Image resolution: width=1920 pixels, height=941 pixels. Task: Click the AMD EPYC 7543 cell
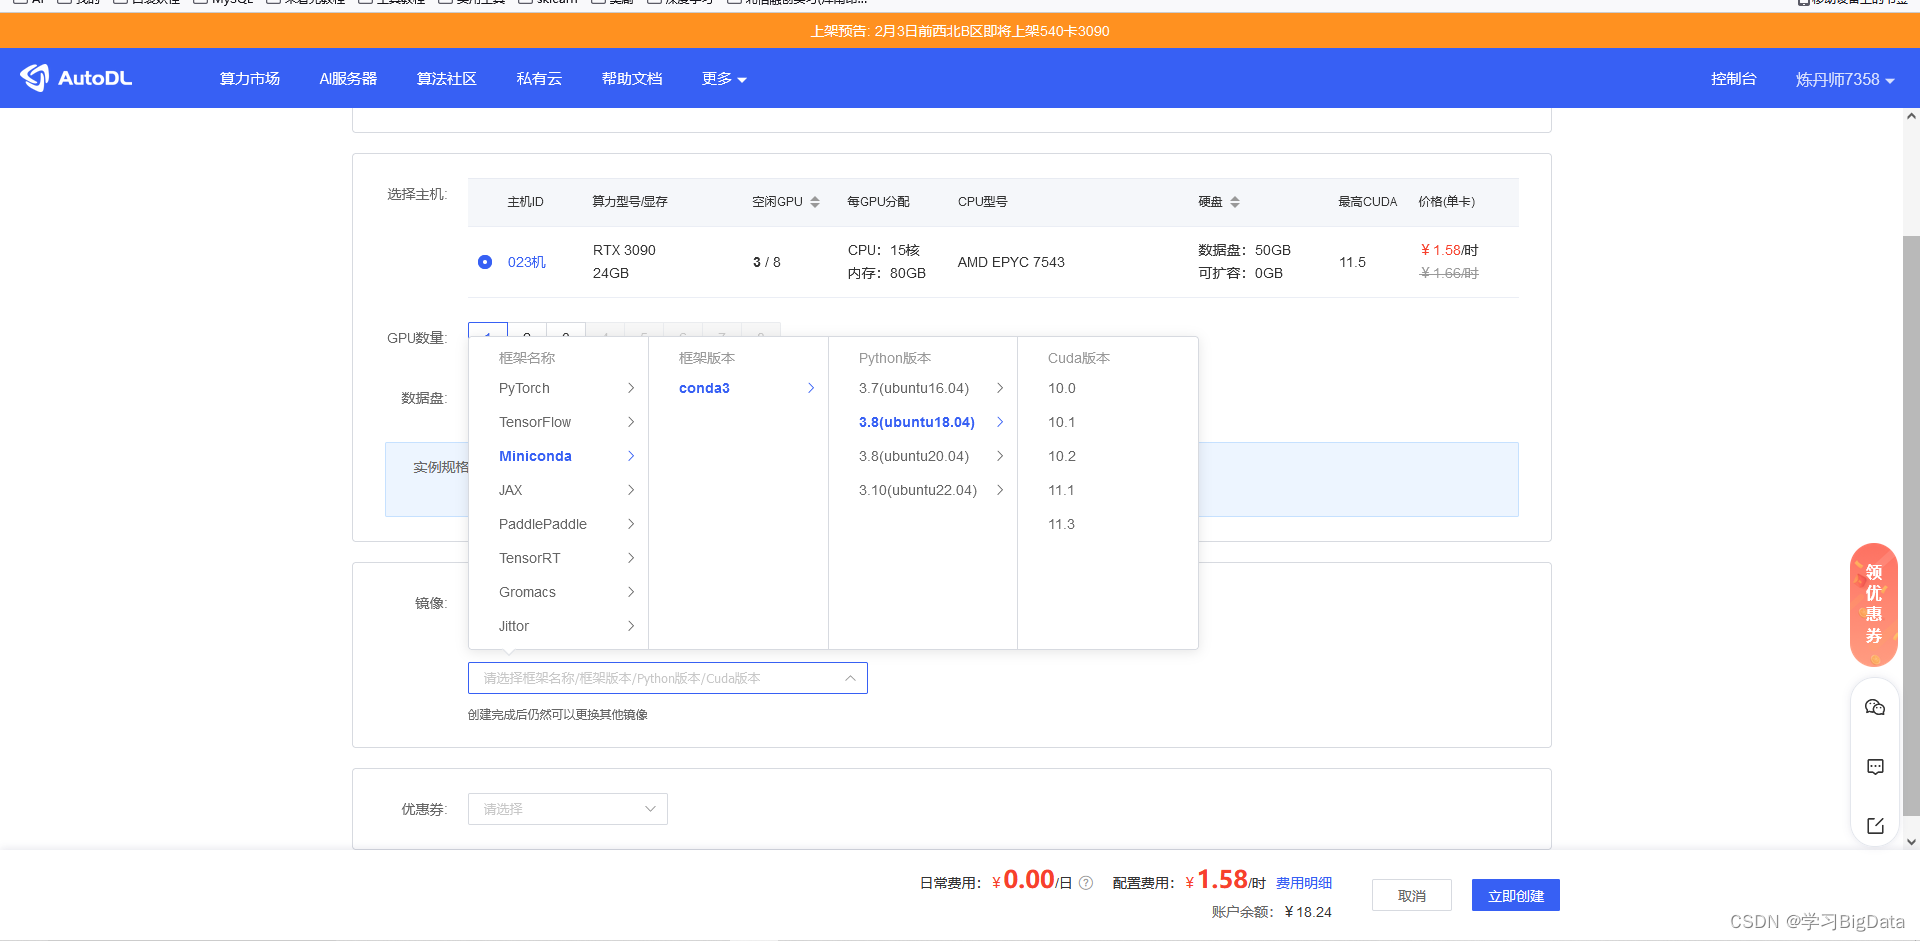pos(1011,262)
